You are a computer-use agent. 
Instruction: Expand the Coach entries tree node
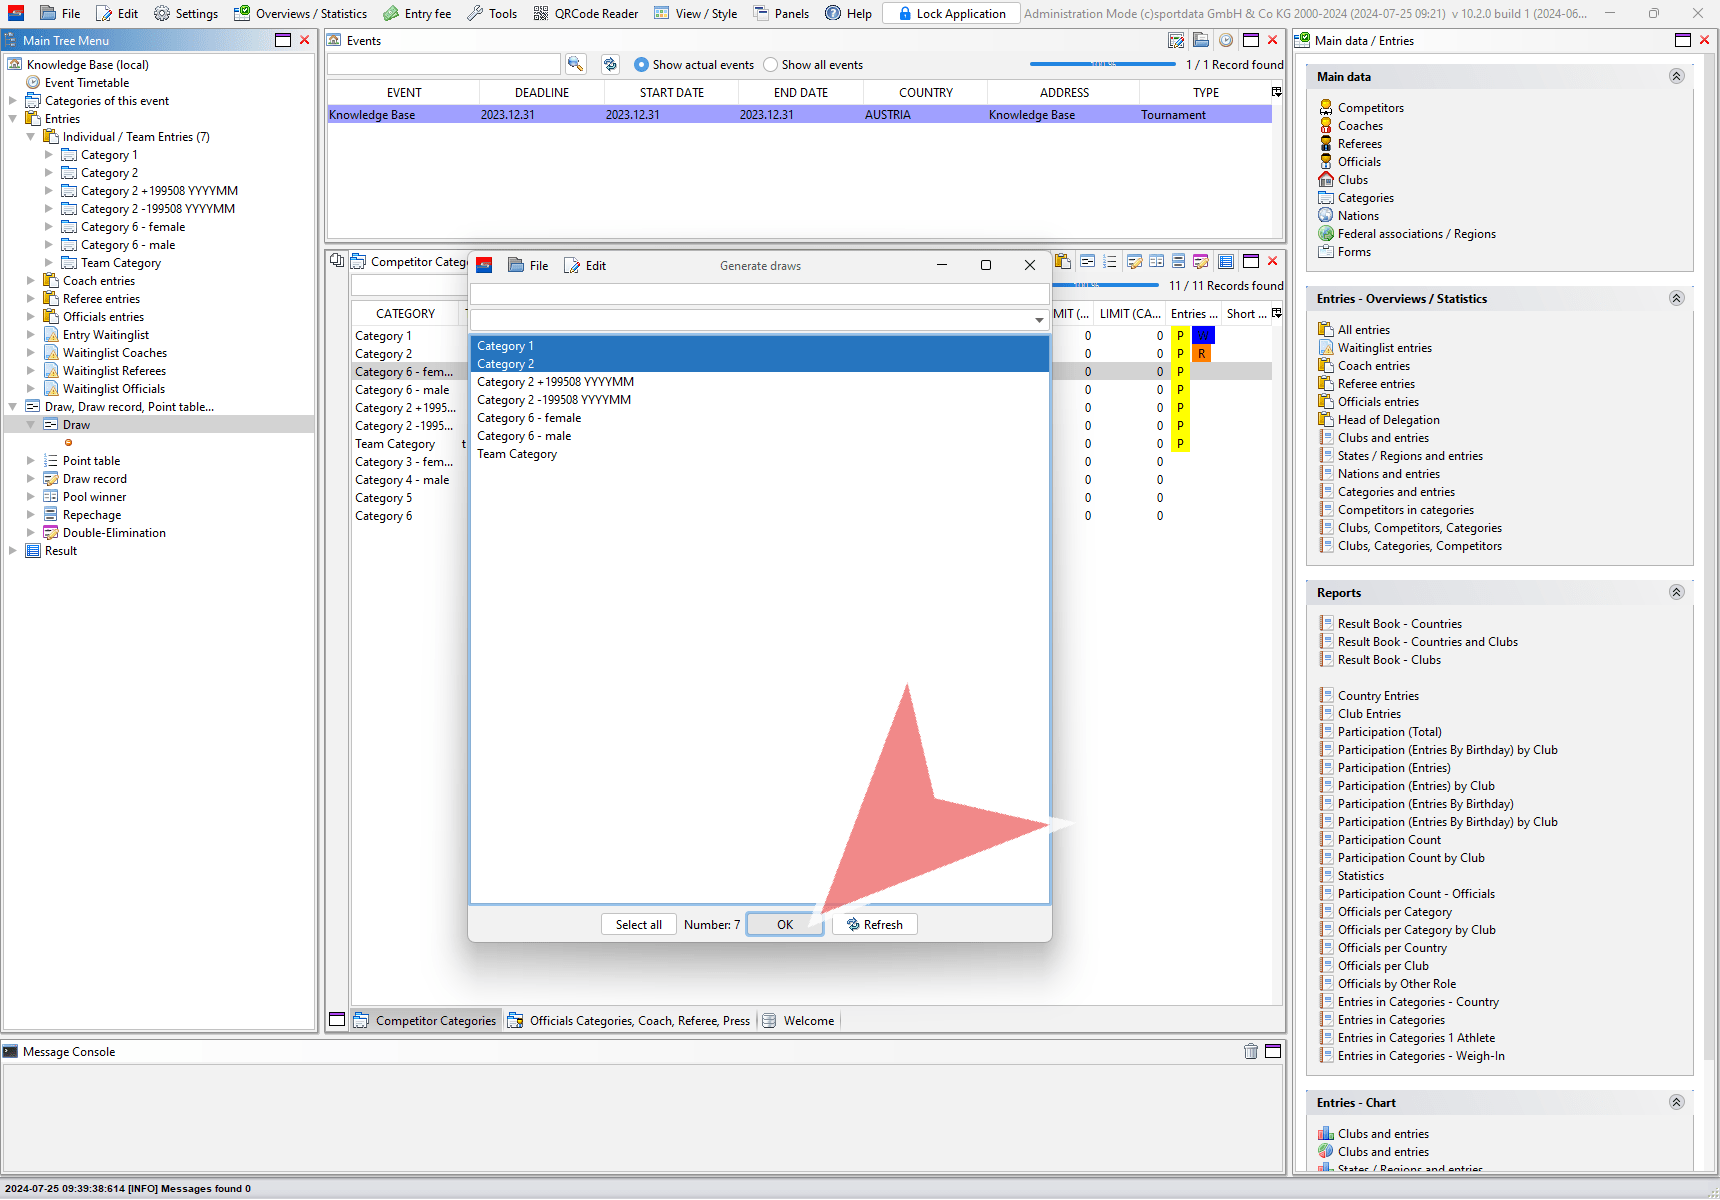(31, 281)
